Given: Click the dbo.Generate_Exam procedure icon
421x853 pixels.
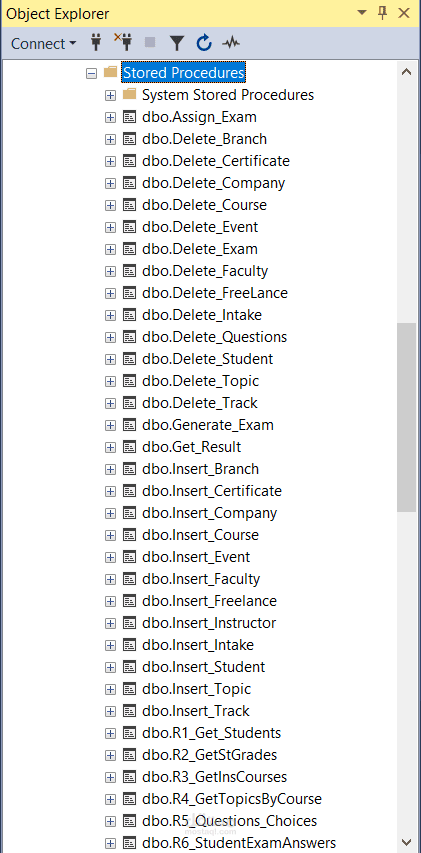Looking at the screenshot, I should 129,425.
